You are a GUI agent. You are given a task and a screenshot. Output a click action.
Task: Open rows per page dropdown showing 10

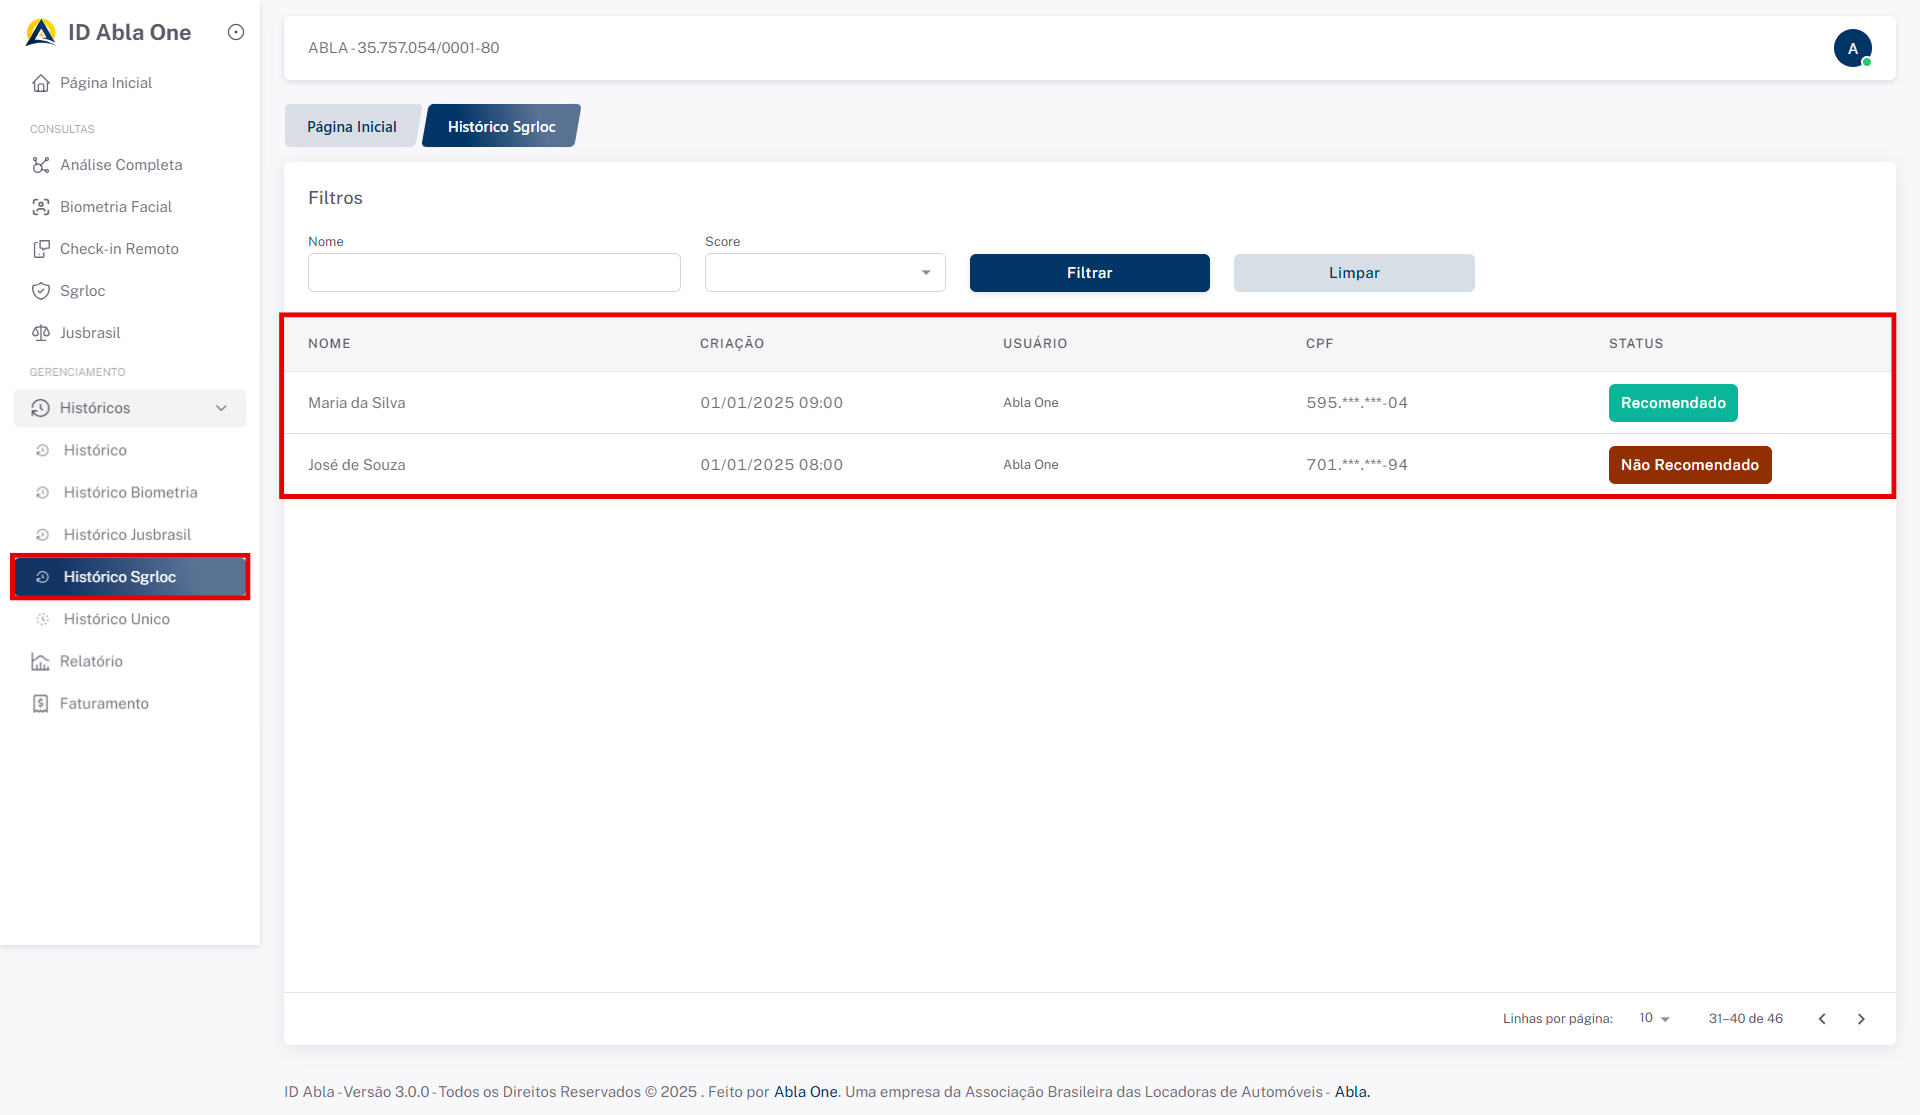[1654, 1018]
